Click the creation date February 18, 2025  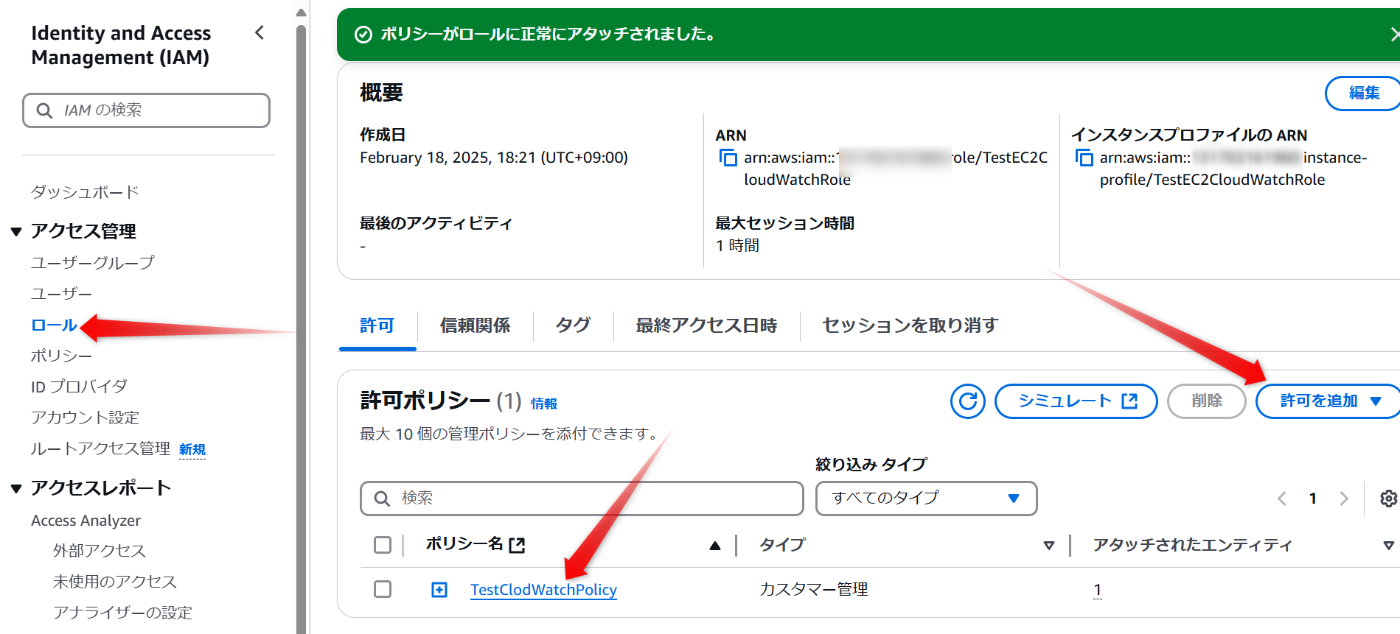494,157
